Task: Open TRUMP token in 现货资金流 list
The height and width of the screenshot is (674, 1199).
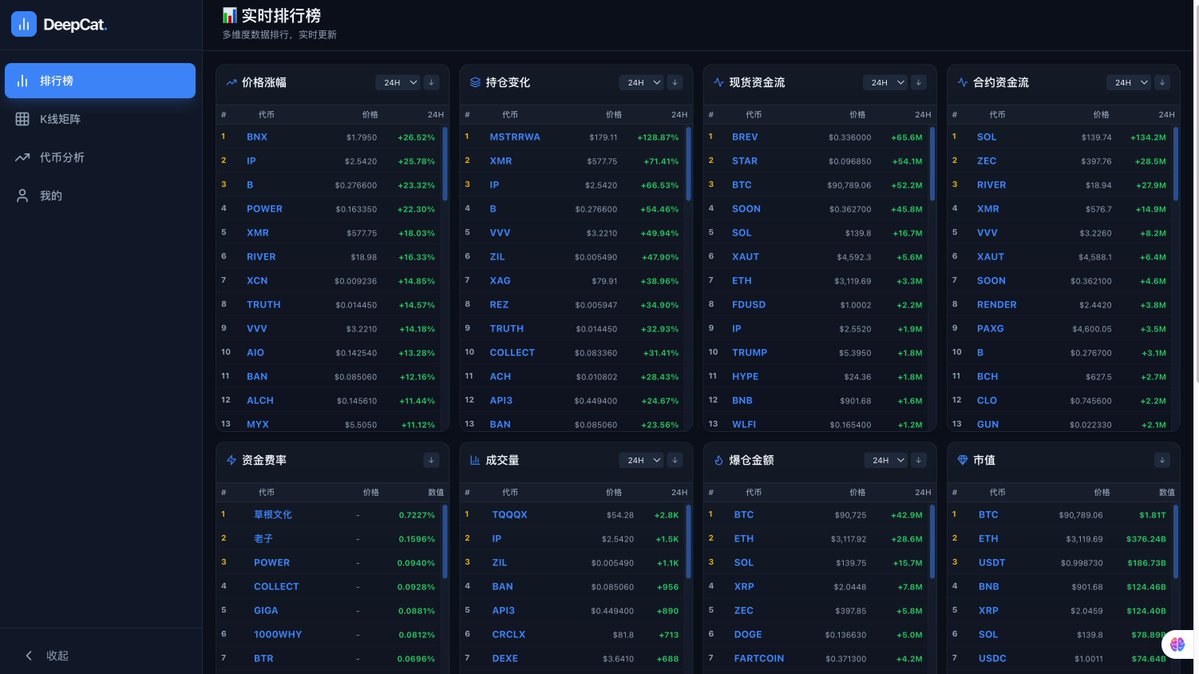Action: 749,353
